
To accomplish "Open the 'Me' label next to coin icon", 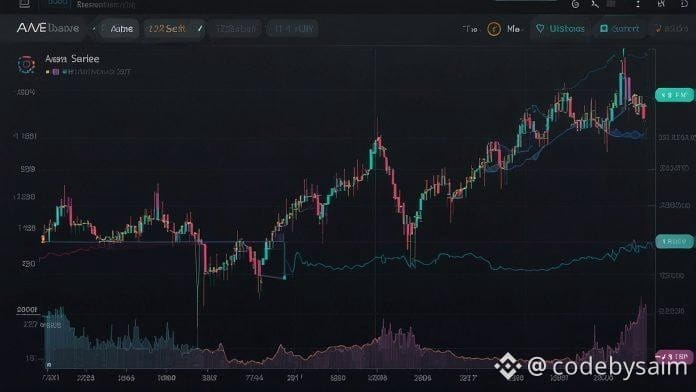I will pos(513,29).
